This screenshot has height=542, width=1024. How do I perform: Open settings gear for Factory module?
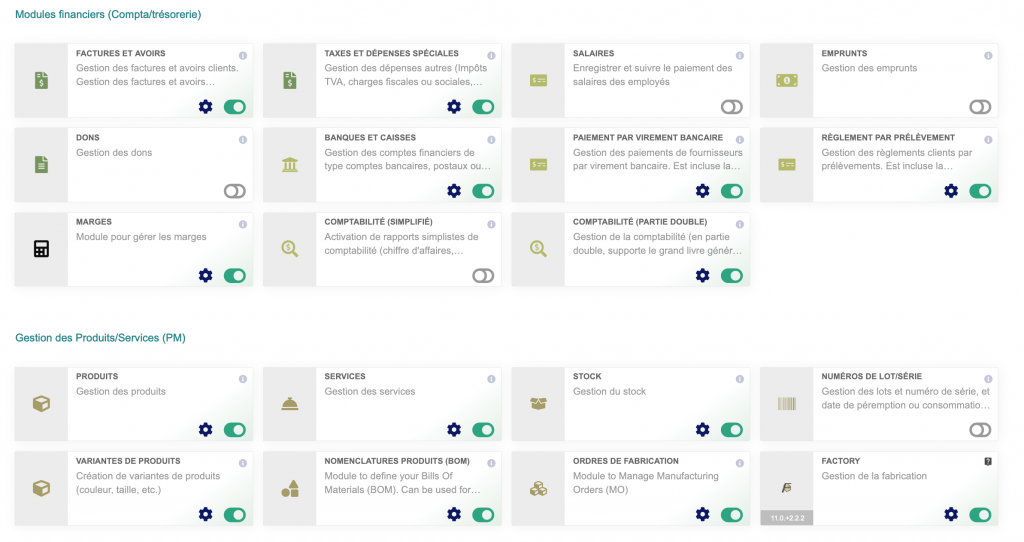click(951, 514)
